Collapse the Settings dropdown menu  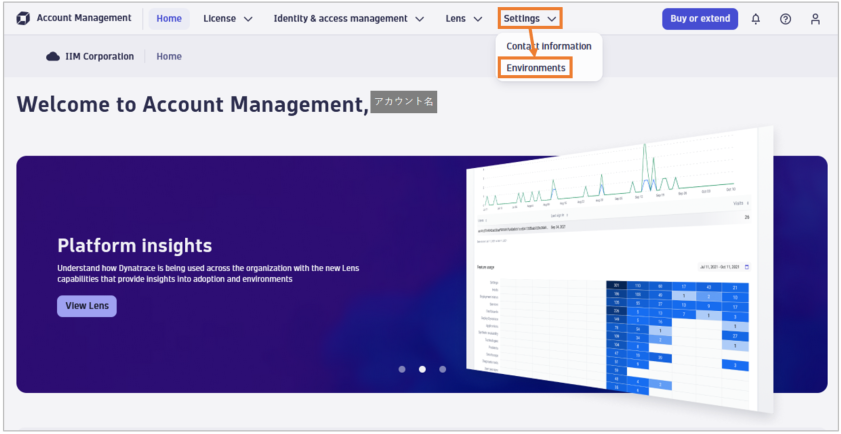click(529, 19)
